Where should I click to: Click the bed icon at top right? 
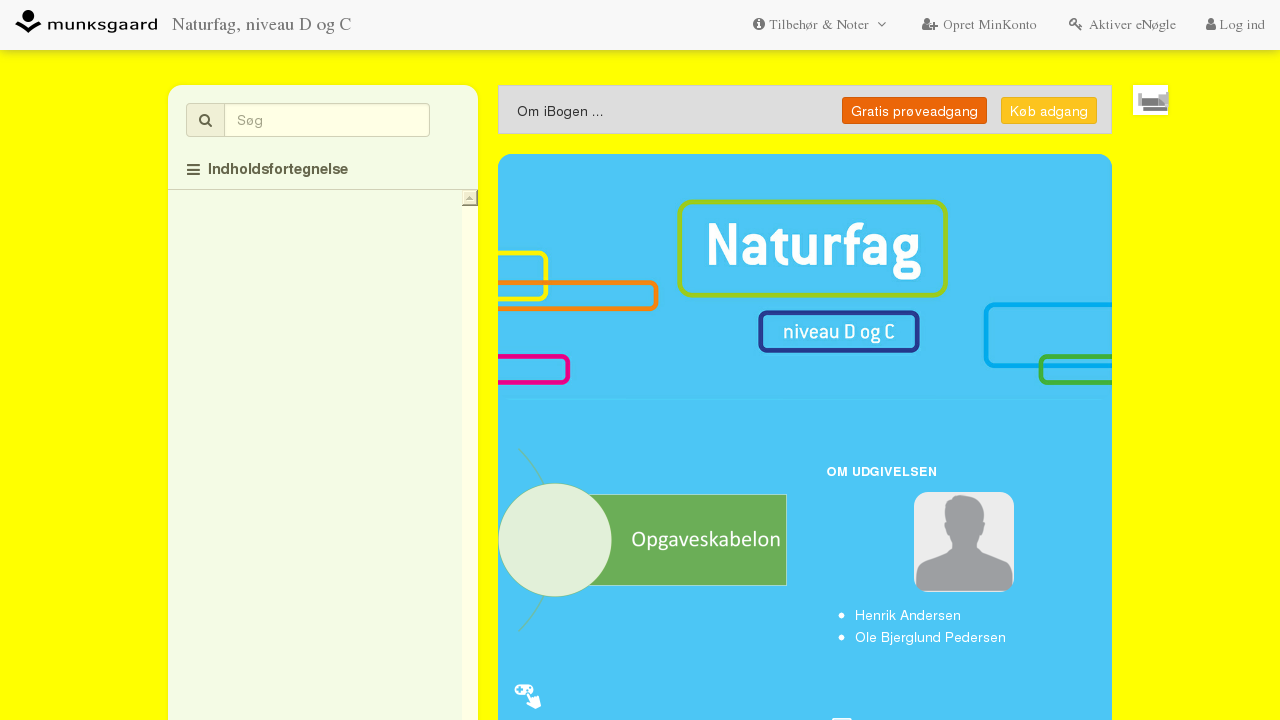pos(1151,100)
